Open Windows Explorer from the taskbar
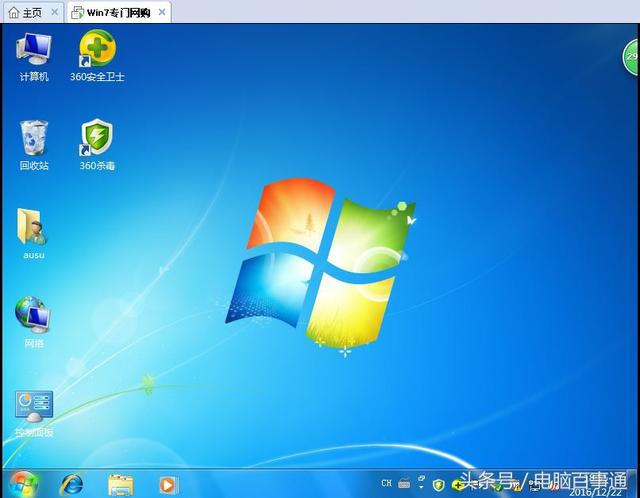This screenshot has height=498, width=640. tap(120, 484)
